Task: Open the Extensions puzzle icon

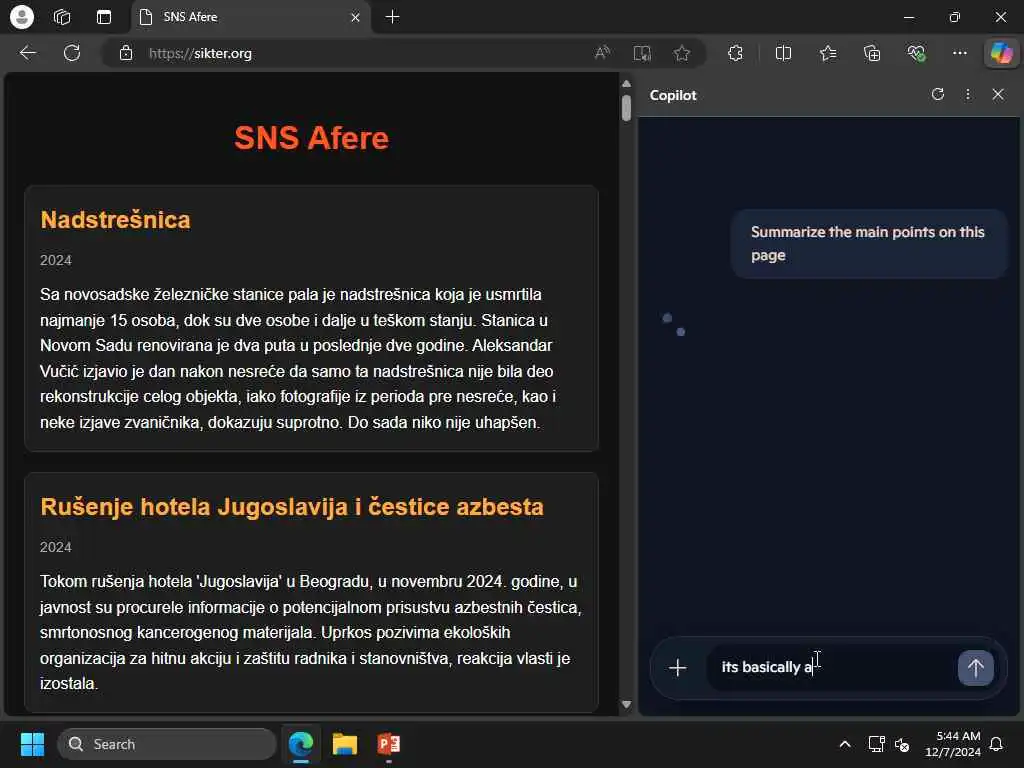Action: coord(735,53)
